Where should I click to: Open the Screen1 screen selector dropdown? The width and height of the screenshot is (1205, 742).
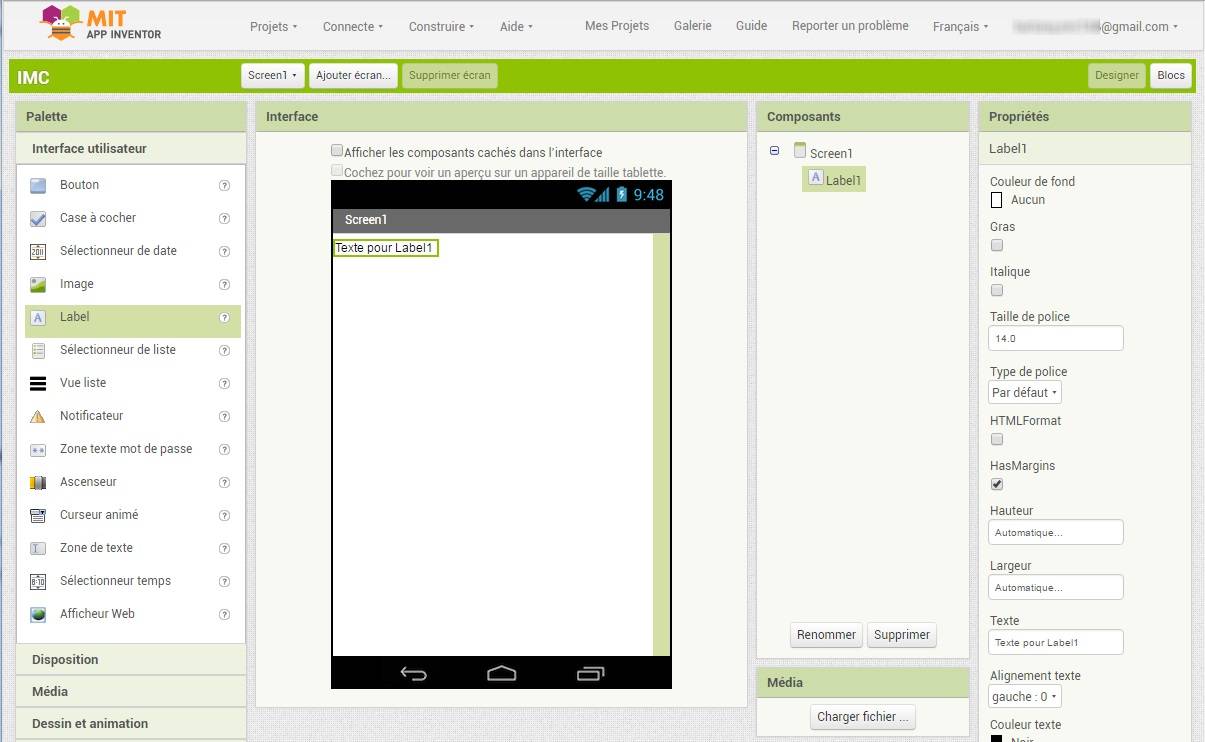click(273, 75)
